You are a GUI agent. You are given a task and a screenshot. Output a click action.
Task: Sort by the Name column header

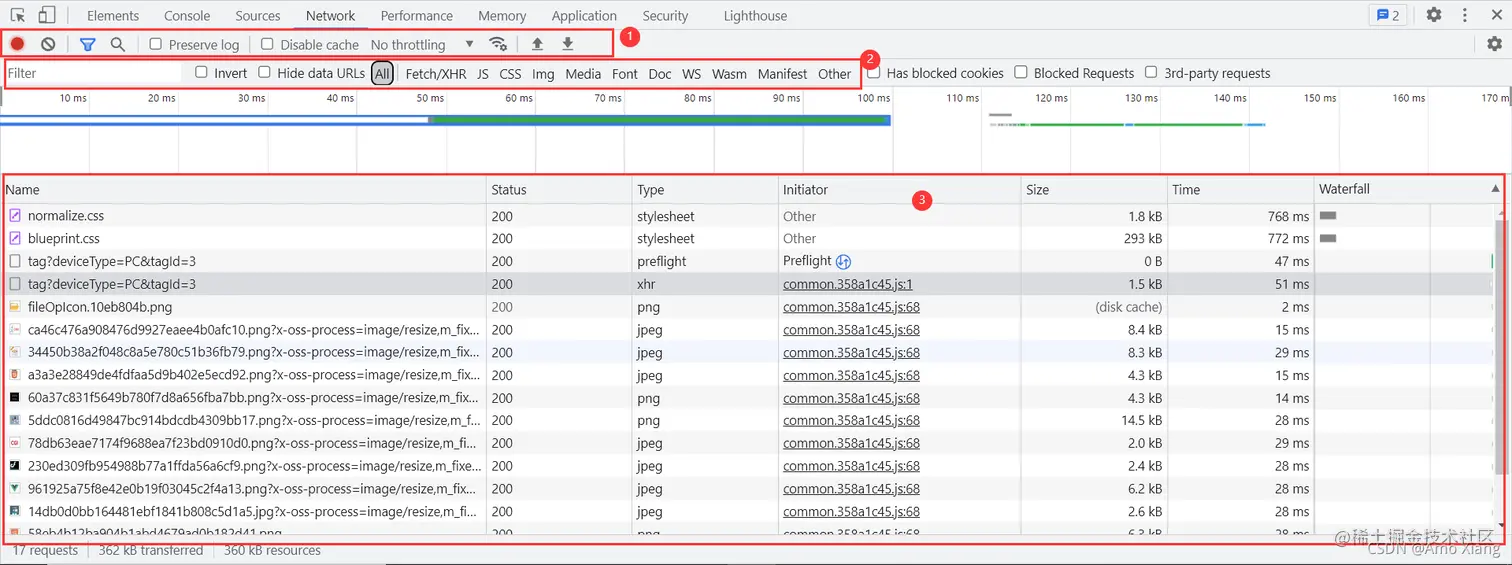(x=245, y=189)
